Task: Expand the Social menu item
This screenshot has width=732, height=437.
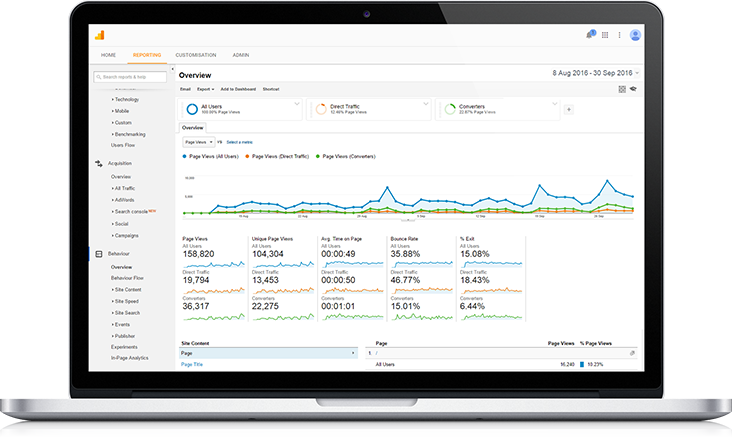Action: click(120, 224)
